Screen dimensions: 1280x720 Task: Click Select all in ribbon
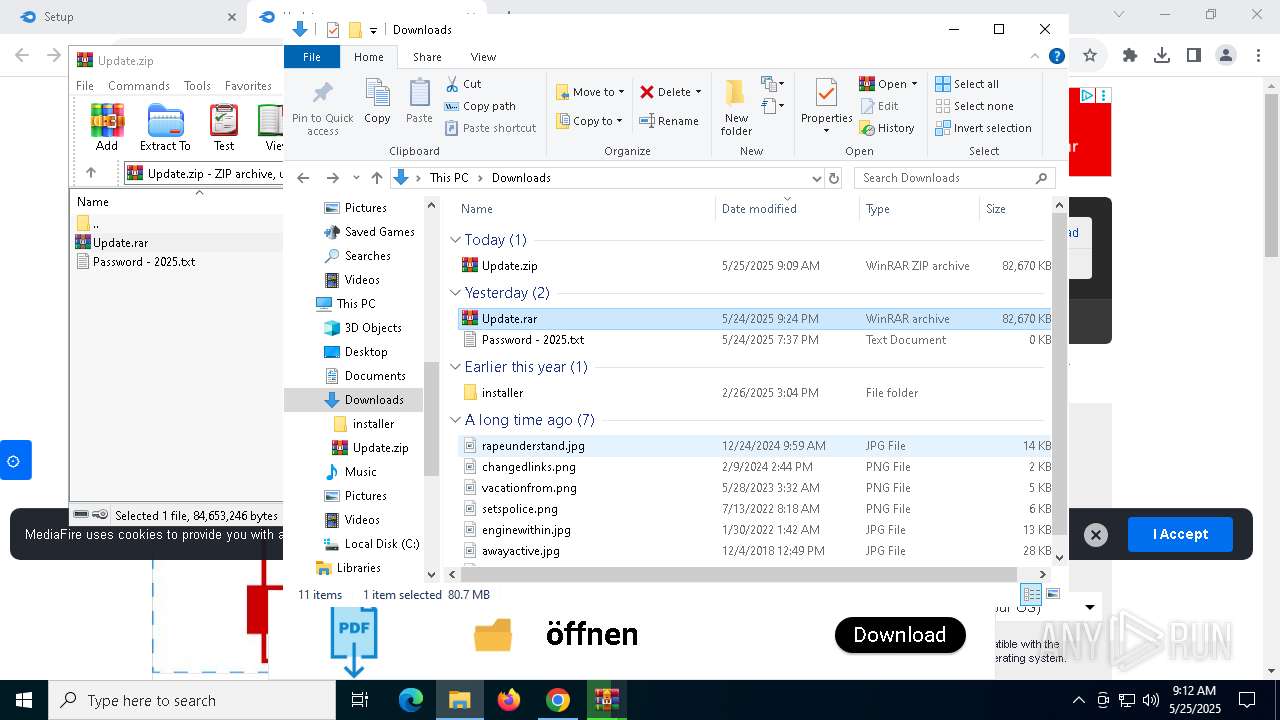tap(967, 84)
